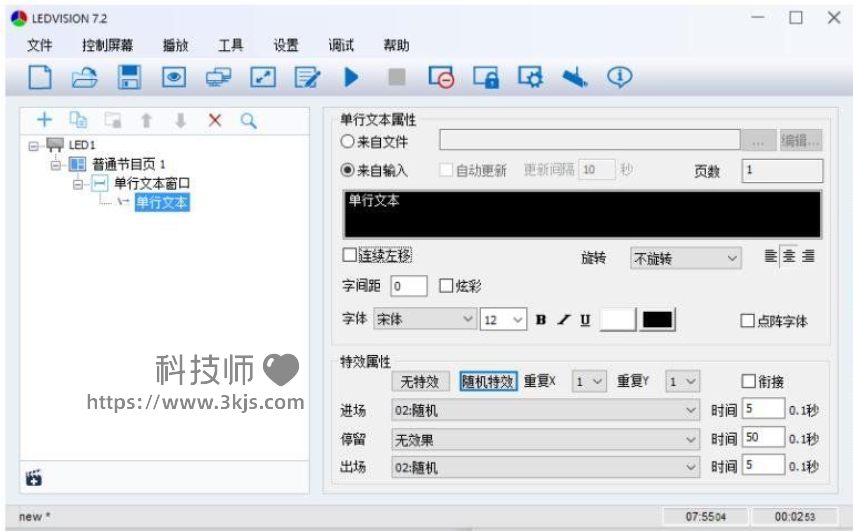Enable the 炫彩 checkbox
This screenshot has width=853, height=531.
point(446,286)
